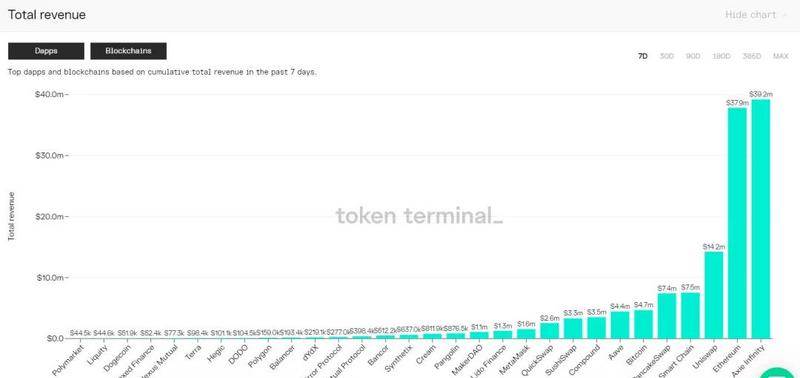Select the Uniswap $14.2m bar
Image resolution: width=800 pixels, height=378 pixels.
[x=714, y=295]
